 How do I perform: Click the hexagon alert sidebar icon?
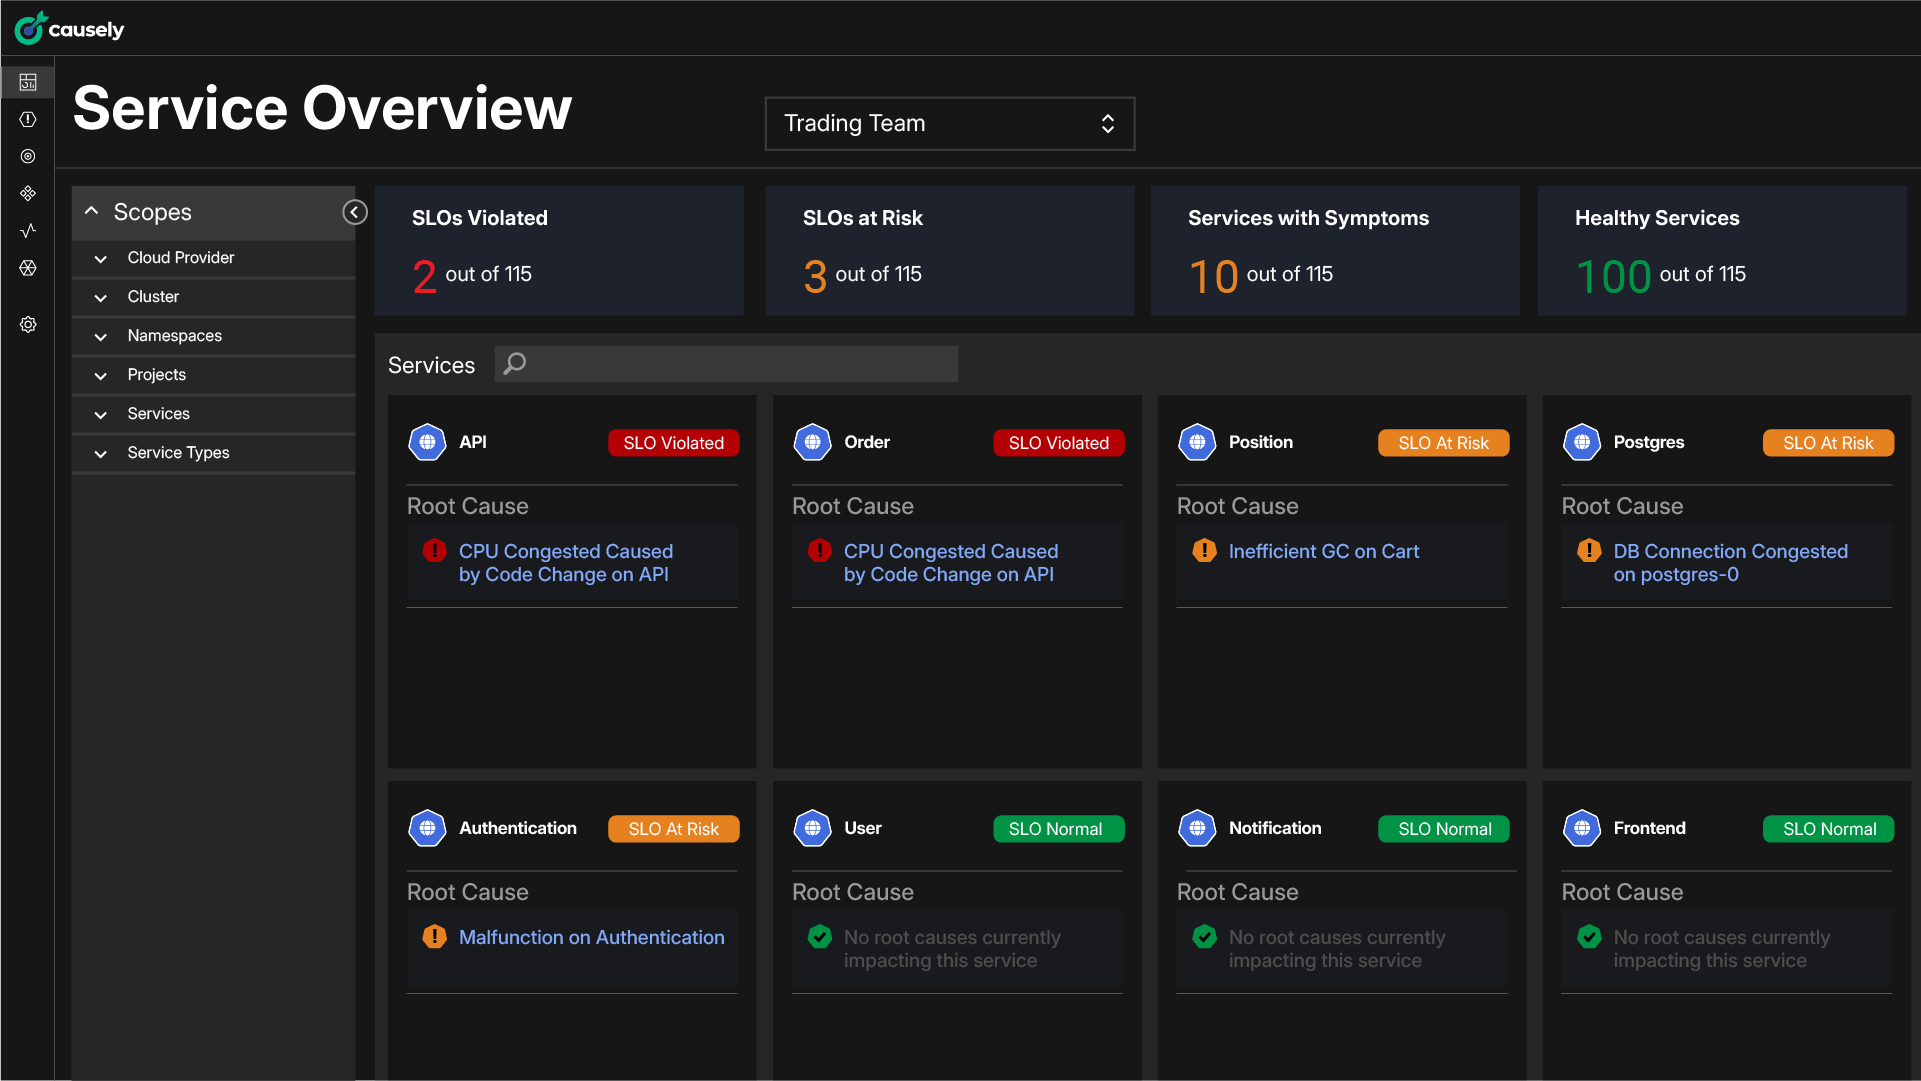[x=28, y=119]
